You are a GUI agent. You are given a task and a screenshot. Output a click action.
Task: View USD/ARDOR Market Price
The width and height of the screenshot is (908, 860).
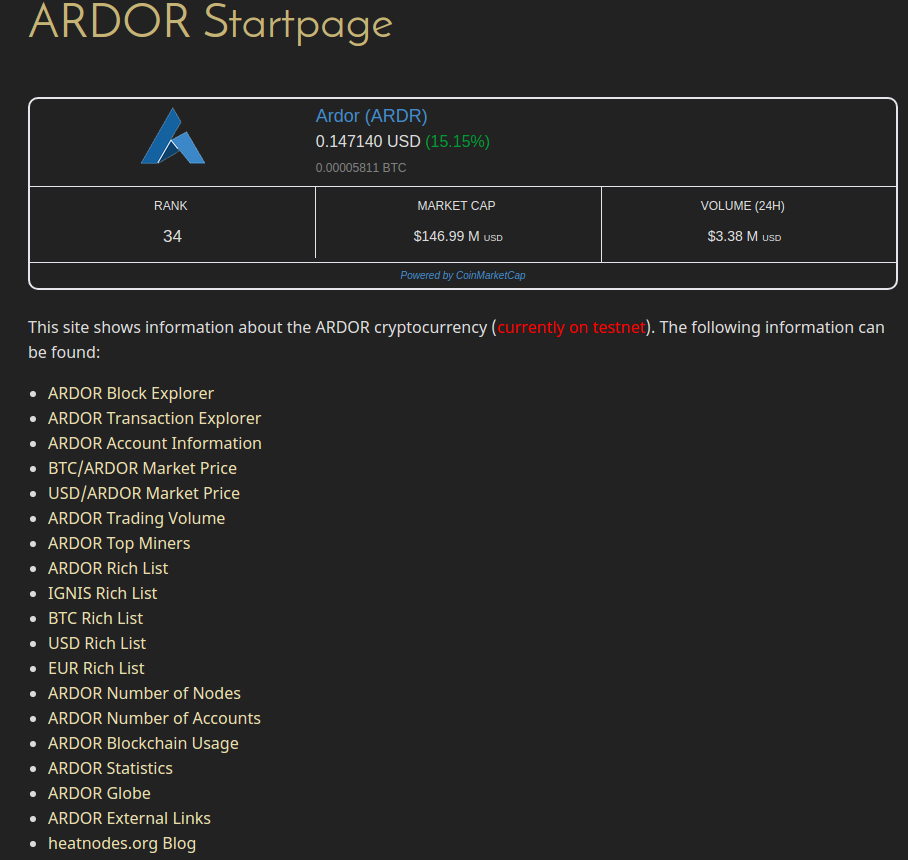[144, 493]
